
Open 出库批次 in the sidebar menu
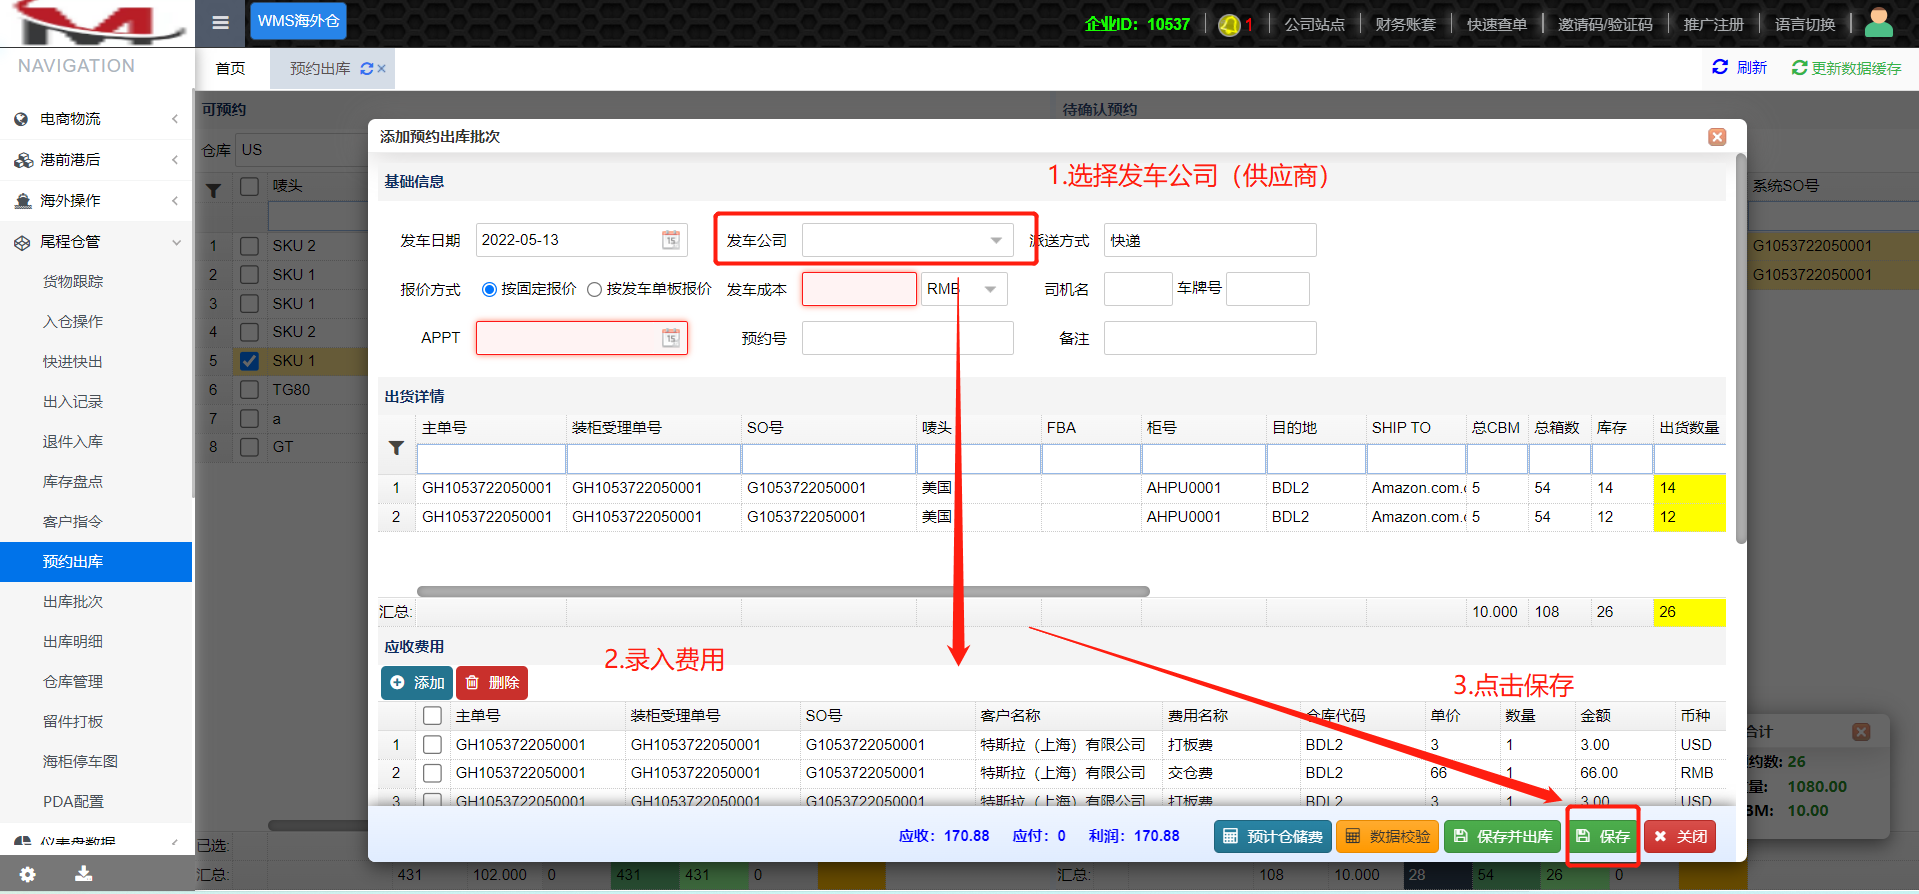73,602
